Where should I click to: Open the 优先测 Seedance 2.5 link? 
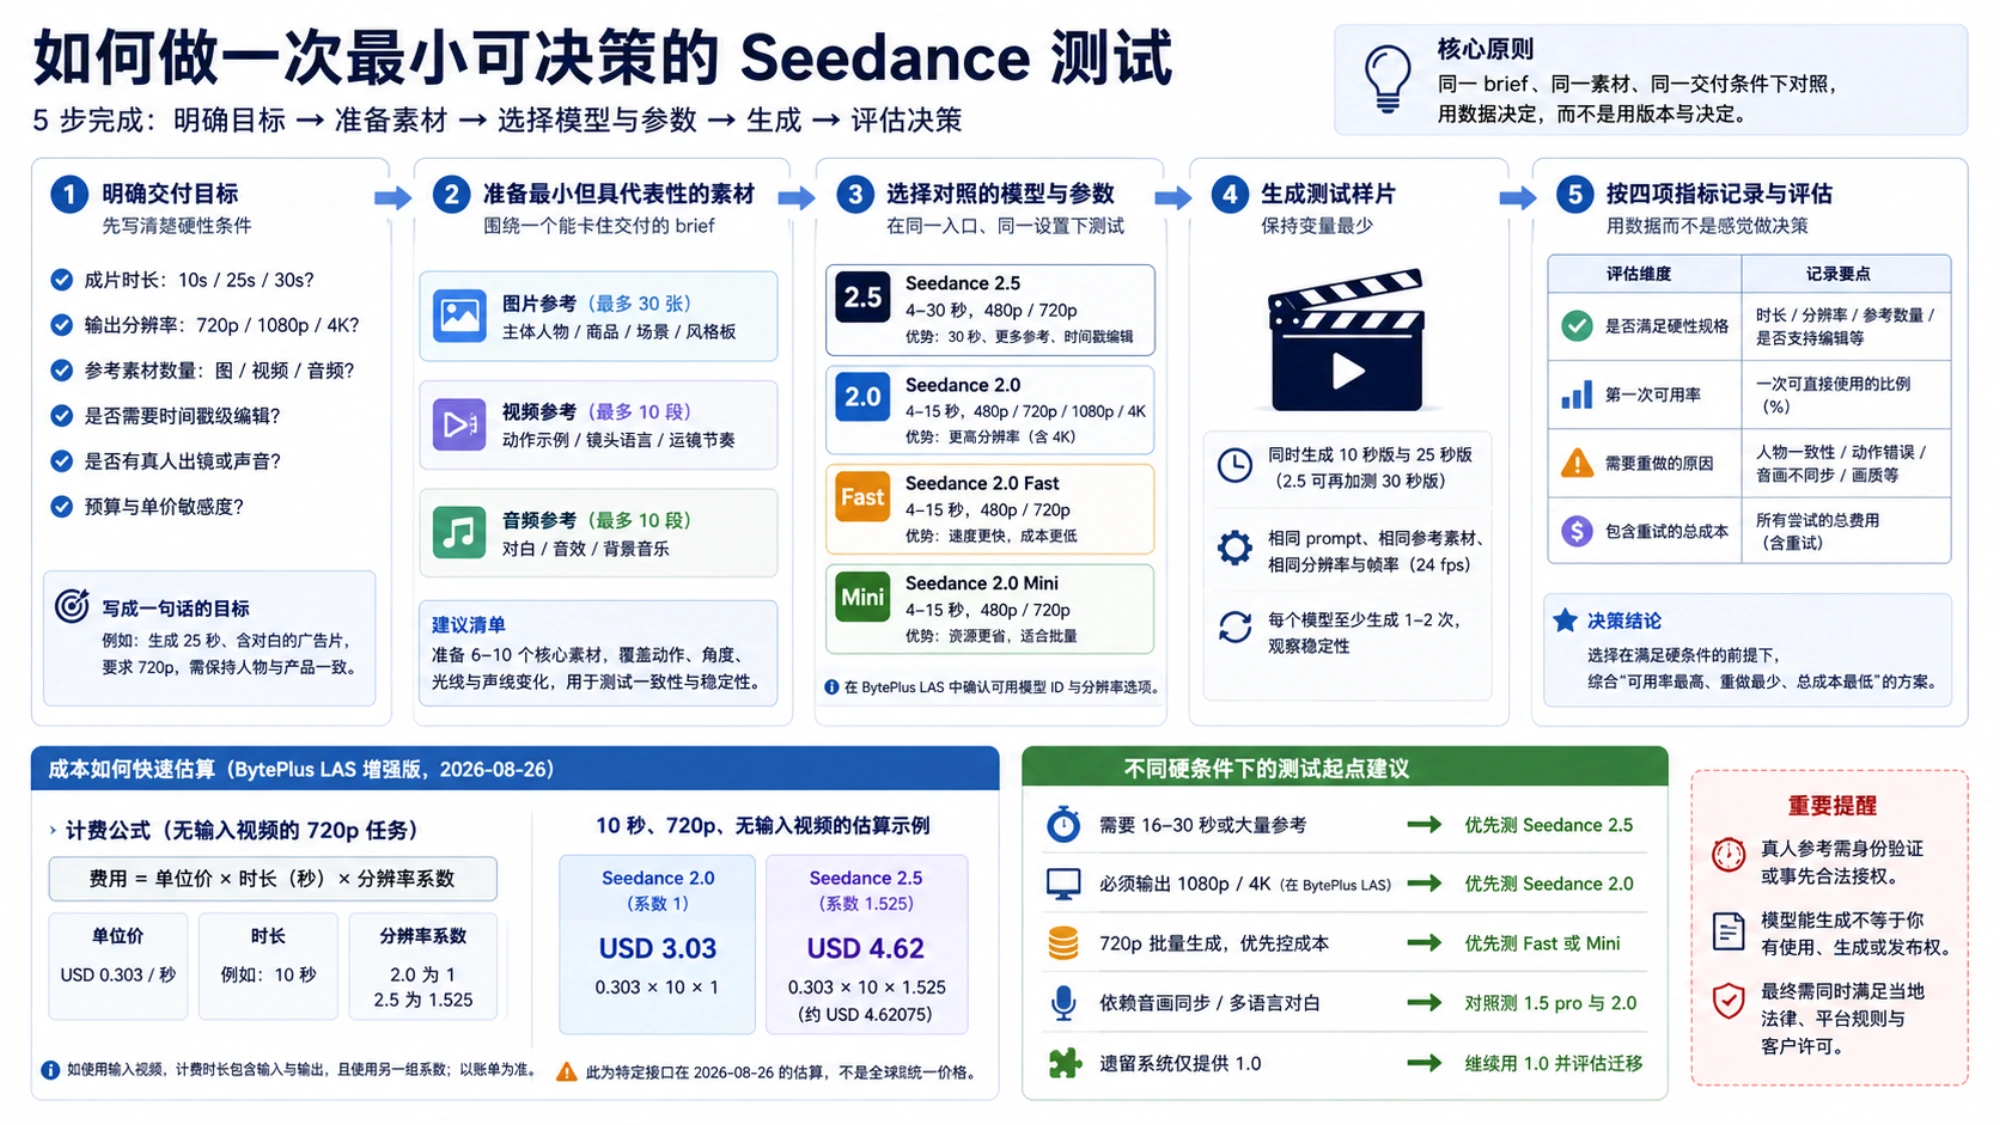[x=1548, y=825]
